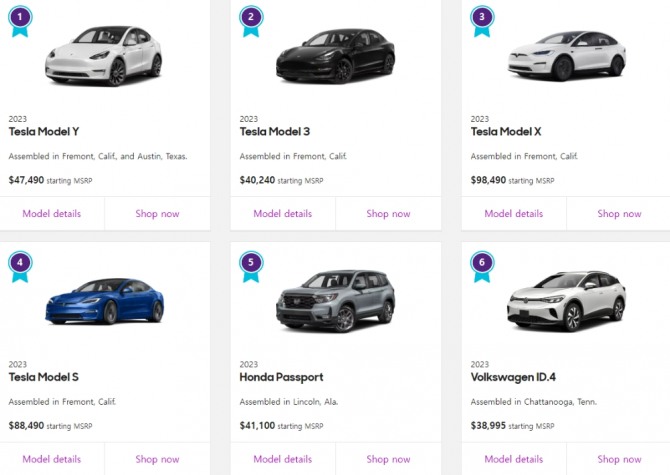This screenshot has height=475, width=670.
Task: View Model details for Tesla Model Y
Action: (x=51, y=214)
